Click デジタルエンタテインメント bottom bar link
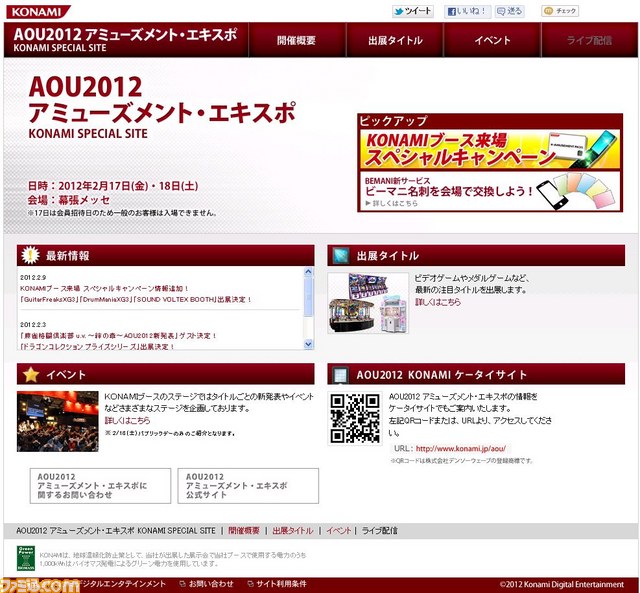Viewport: 640px width, 593px height. 122,584
